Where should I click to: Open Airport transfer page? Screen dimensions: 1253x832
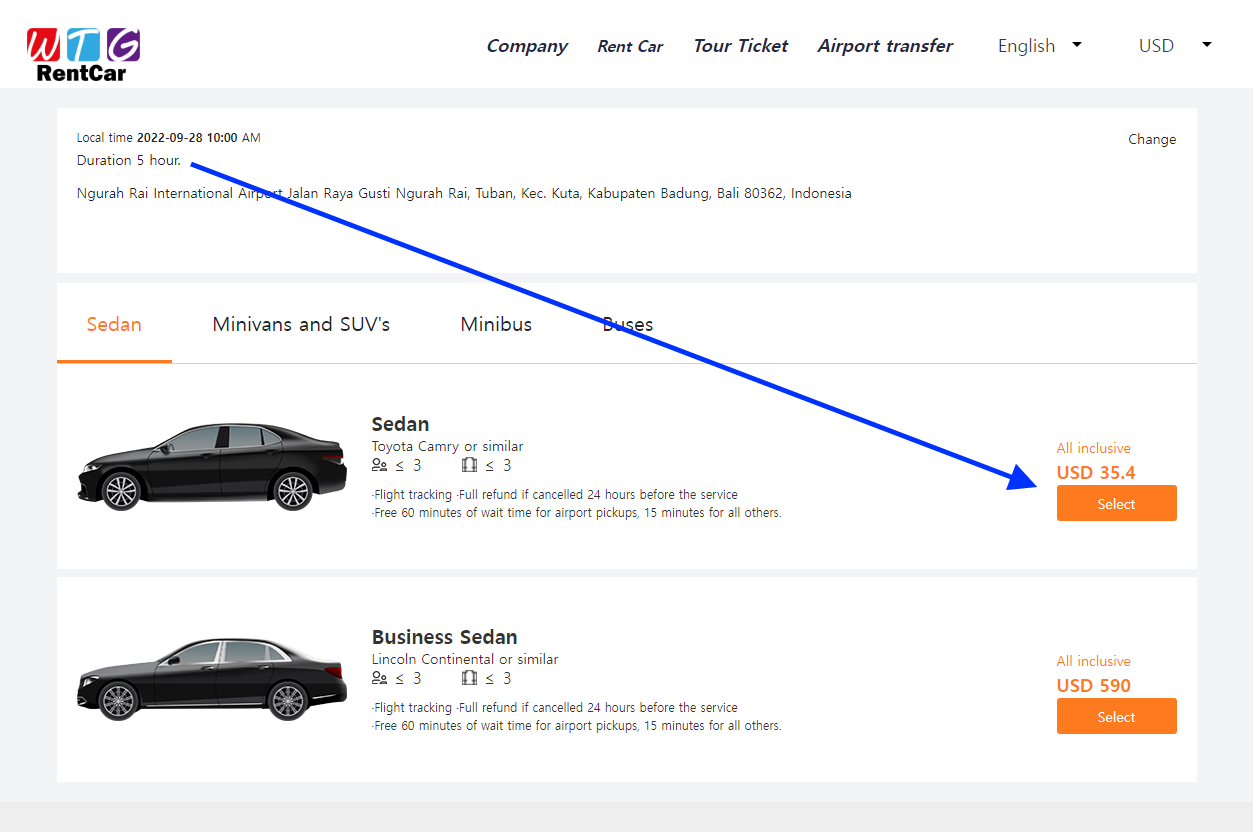[x=885, y=46]
